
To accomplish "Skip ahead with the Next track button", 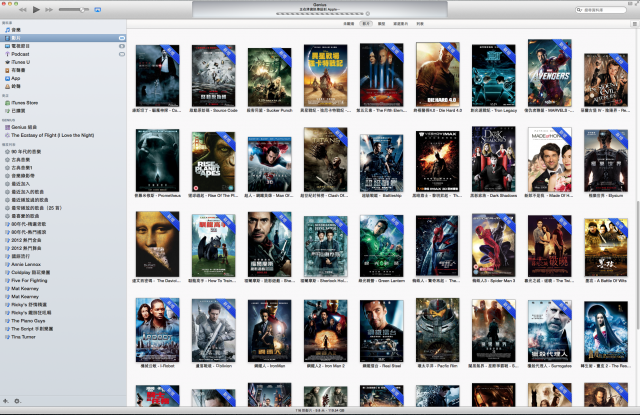I will click(x=49, y=9).
